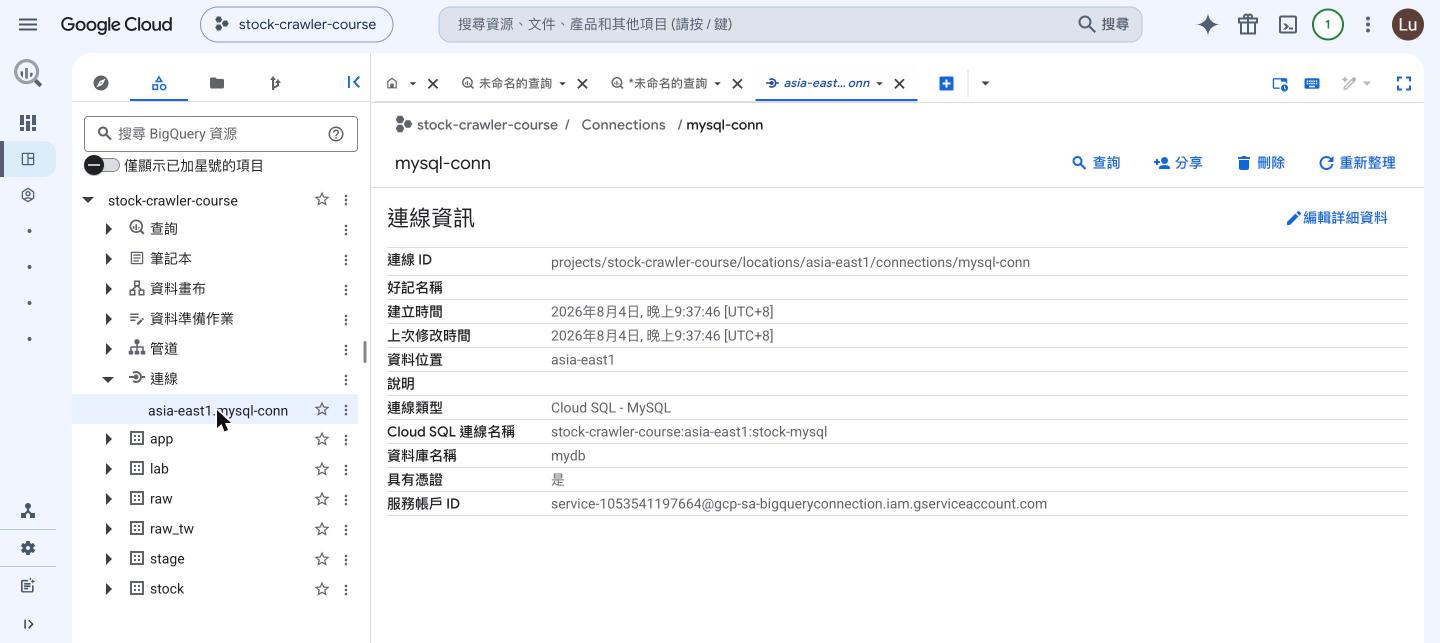Expand left navigation rail arrow
The height and width of the screenshot is (643, 1440).
click(28, 624)
